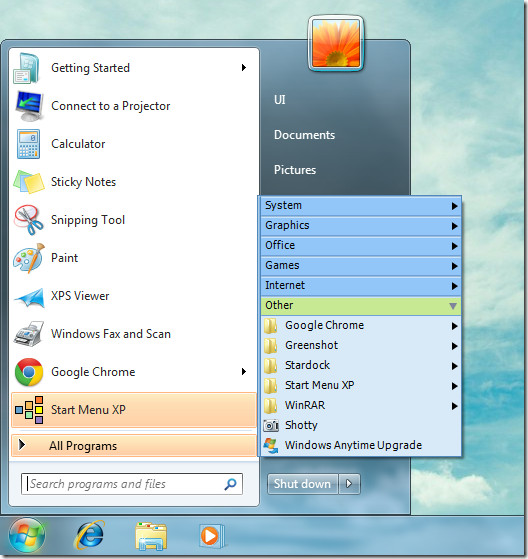
Task: Open Windows Media Player from the taskbar
Action: tap(211, 535)
